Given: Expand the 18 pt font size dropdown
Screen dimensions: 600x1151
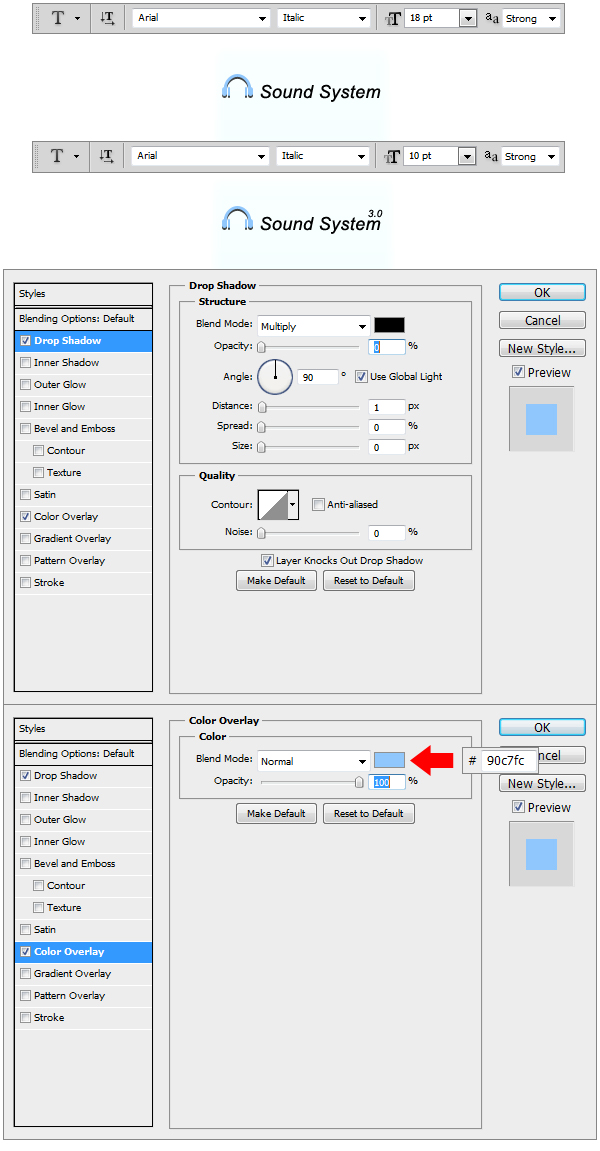Looking at the screenshot, I should [467, 19].
